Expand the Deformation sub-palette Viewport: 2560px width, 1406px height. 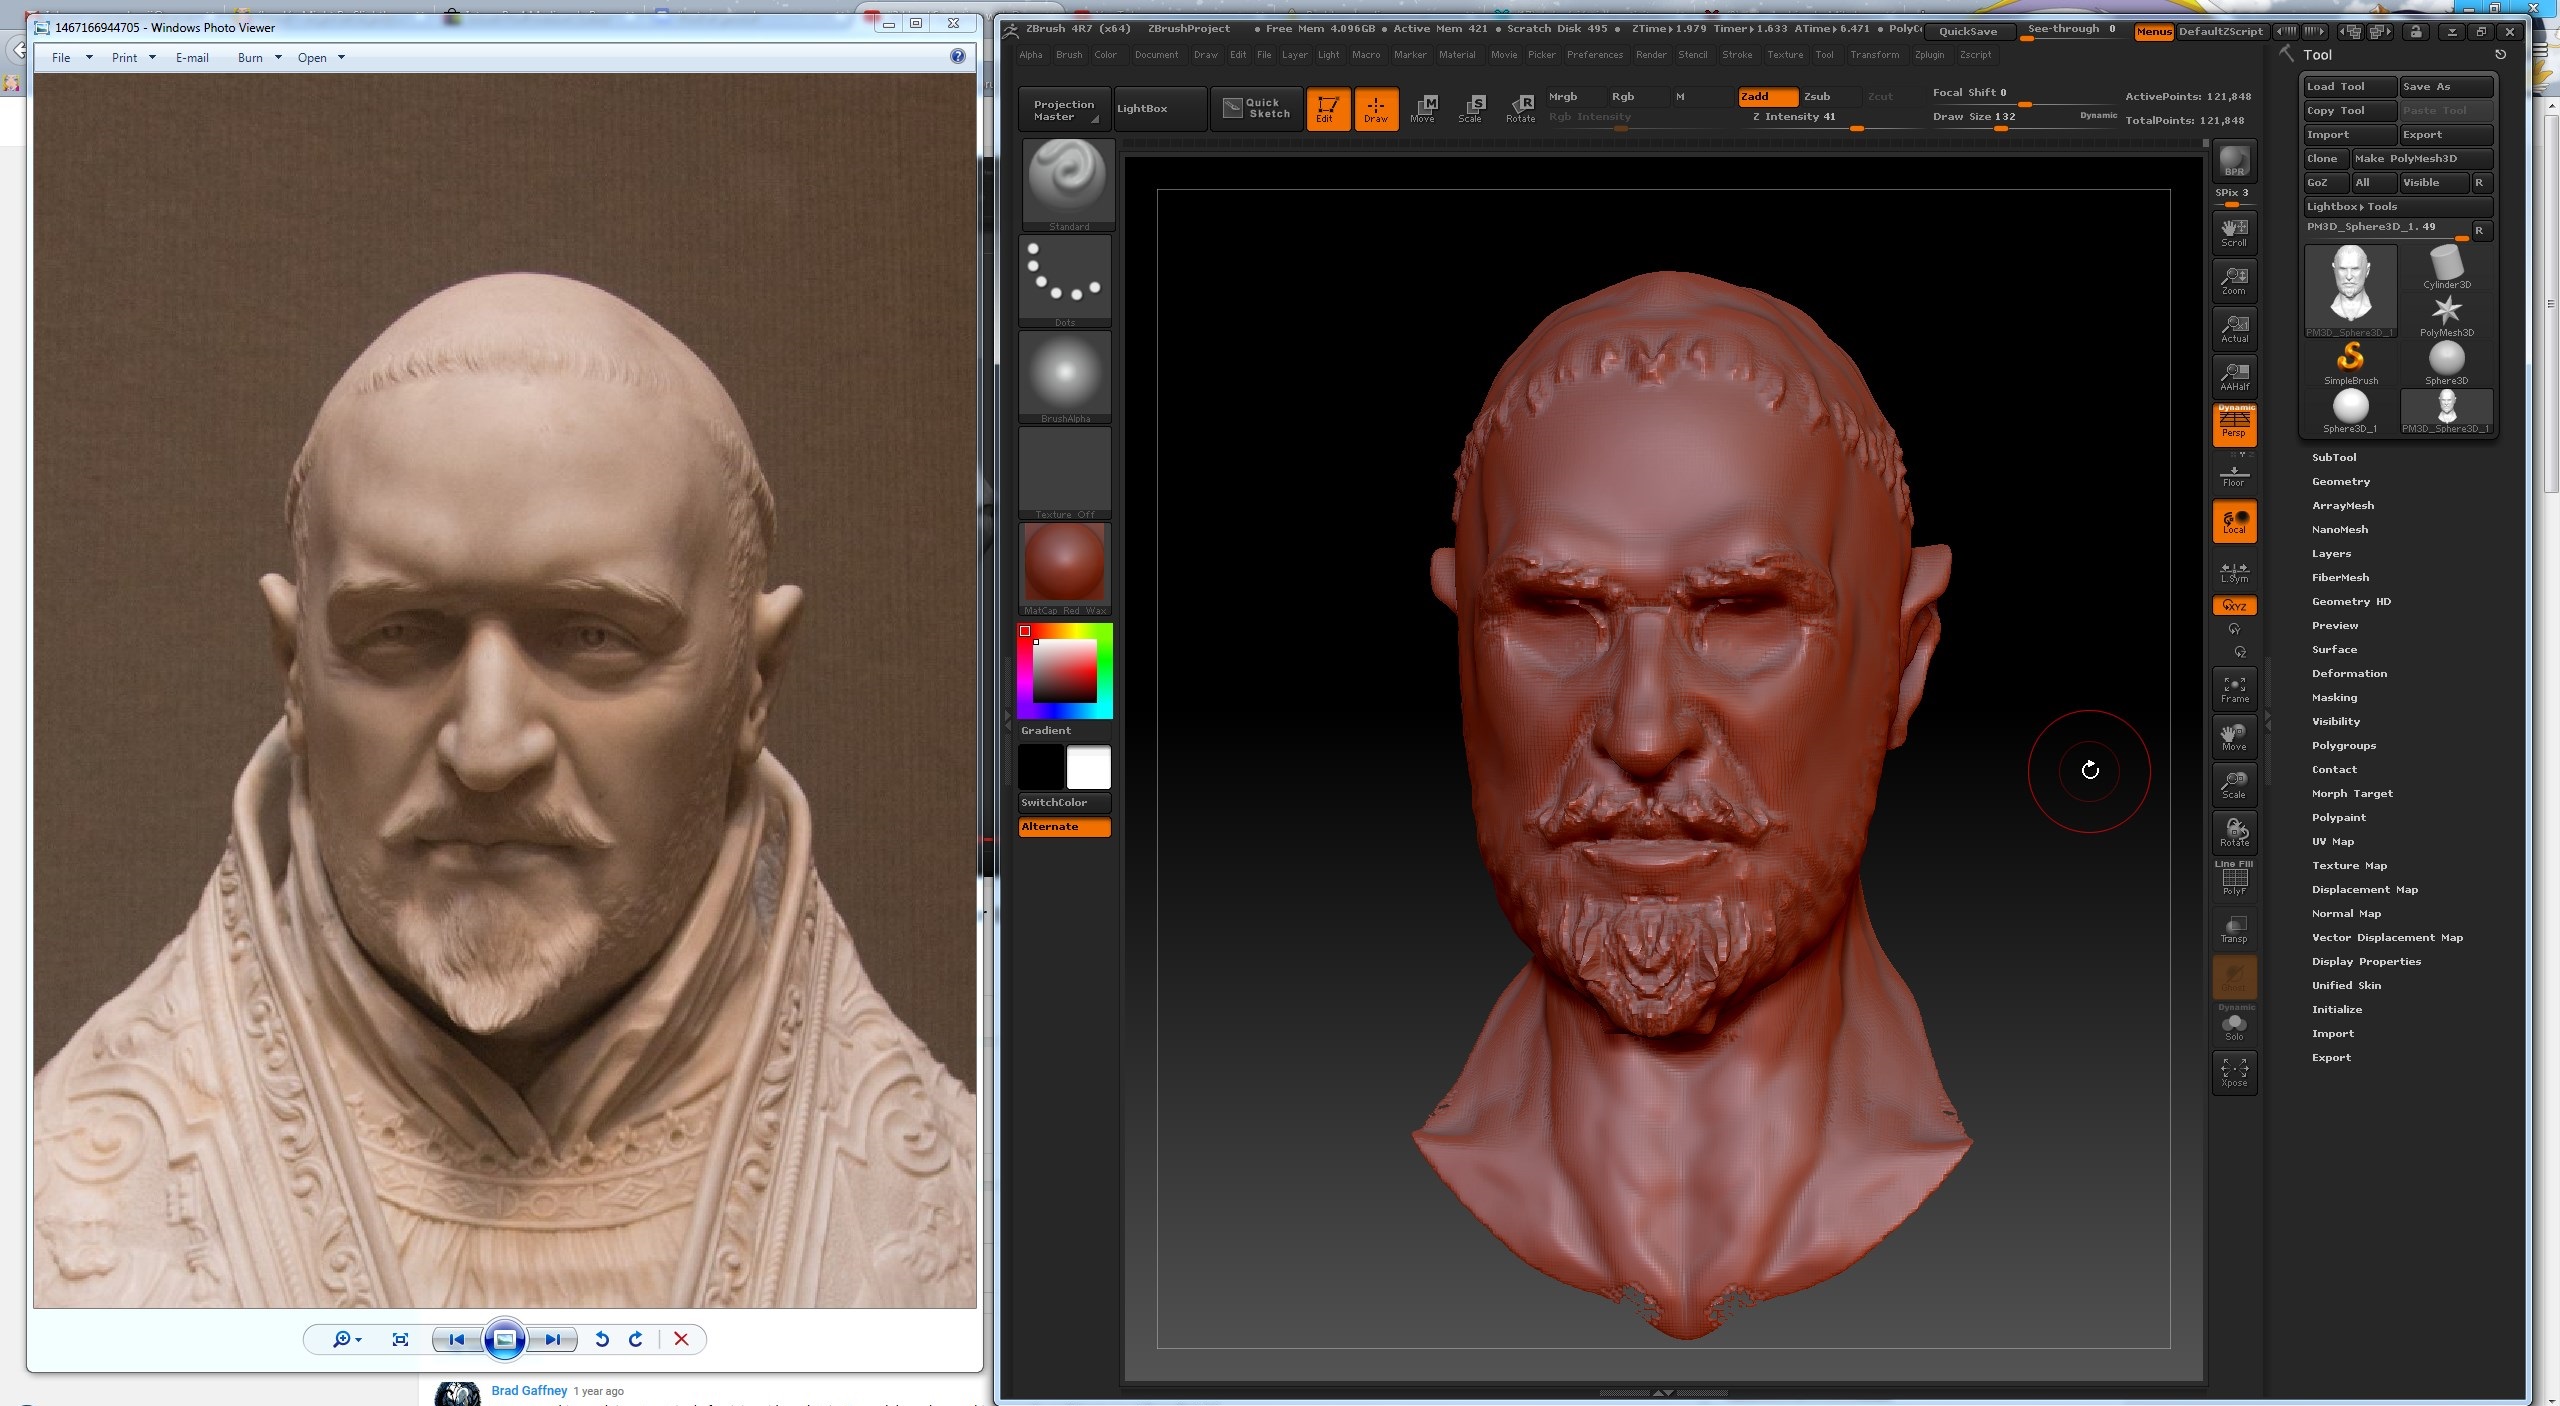(x=2348, y=673)
